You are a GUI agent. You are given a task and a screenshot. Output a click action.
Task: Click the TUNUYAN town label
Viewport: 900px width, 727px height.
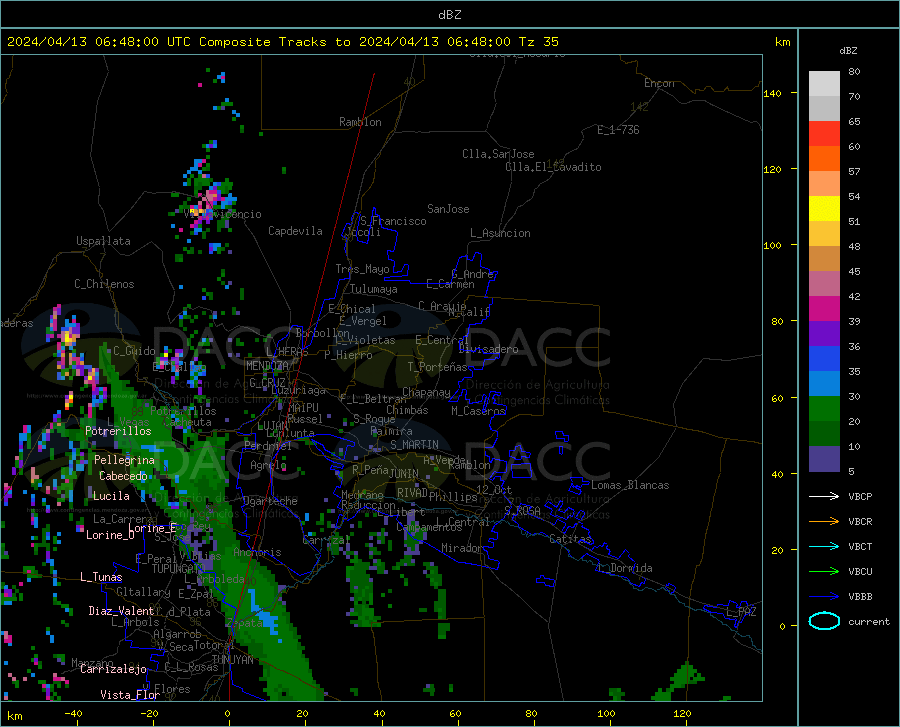232,659
